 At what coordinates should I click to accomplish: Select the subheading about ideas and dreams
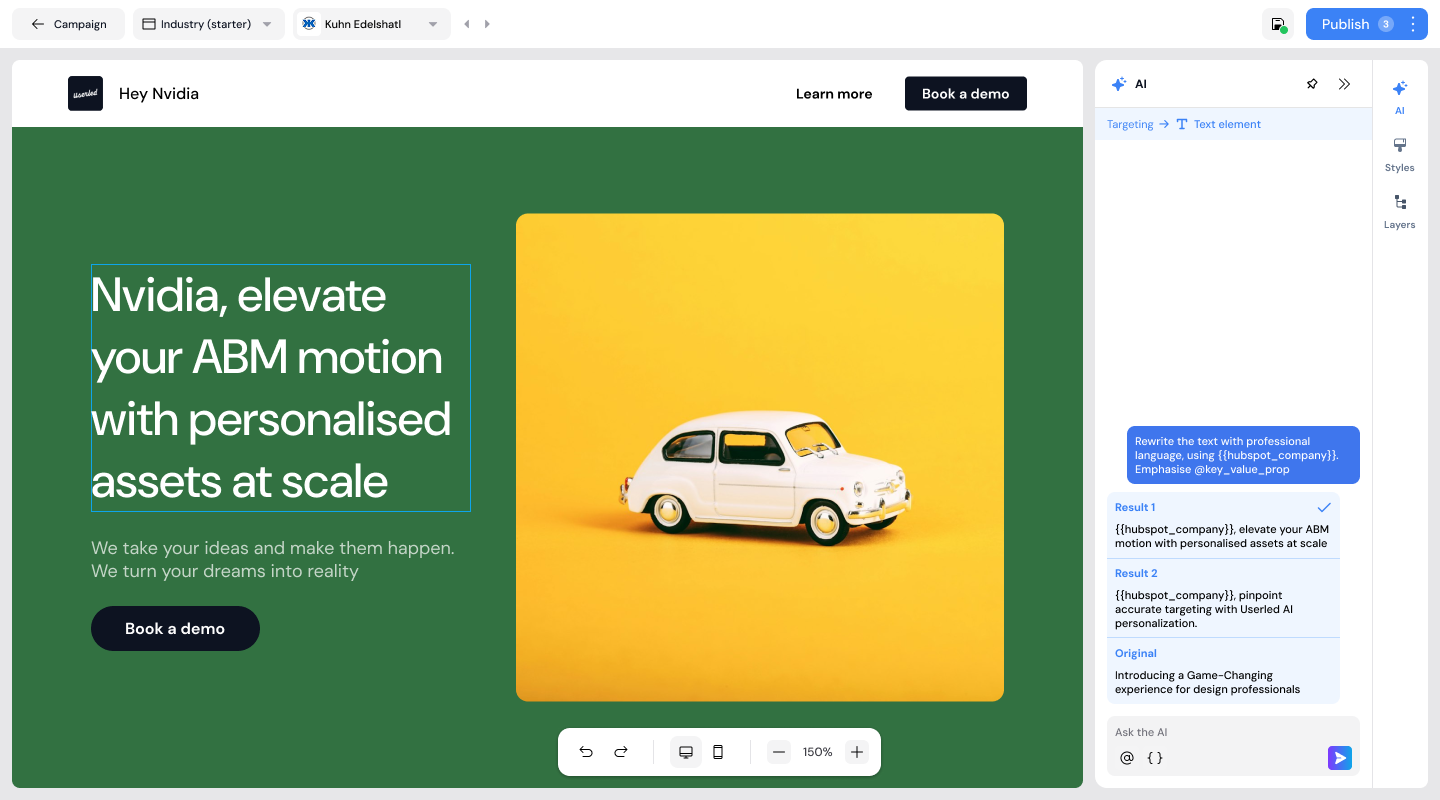(273, 560)
